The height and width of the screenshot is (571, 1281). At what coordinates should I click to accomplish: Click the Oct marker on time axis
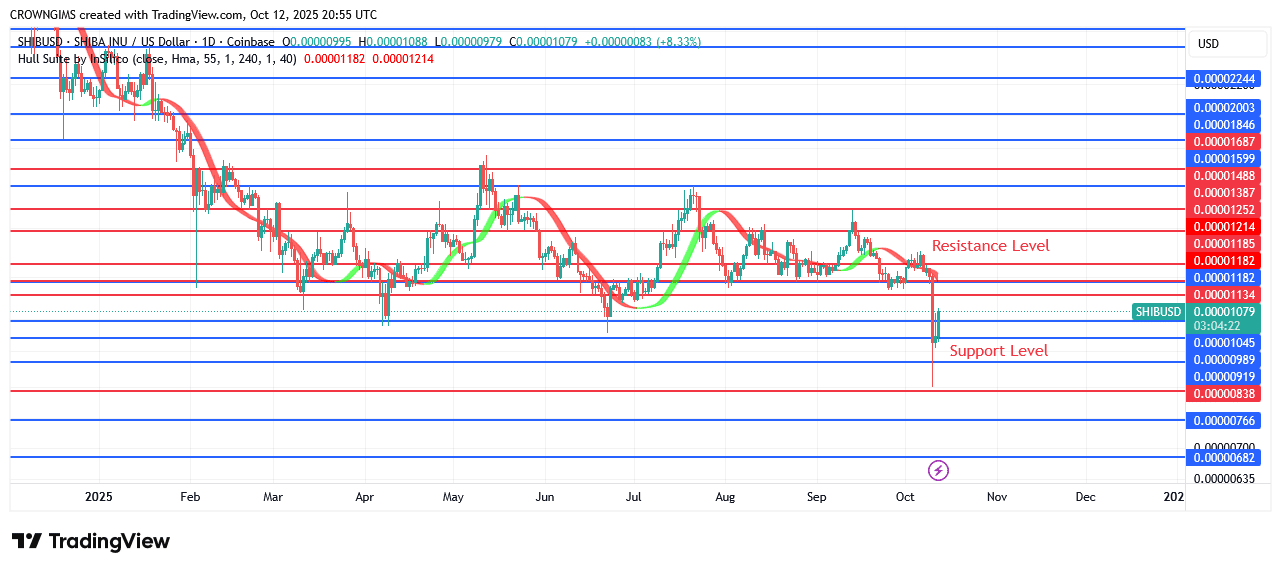pyautogui.click(x=905, y=497)
